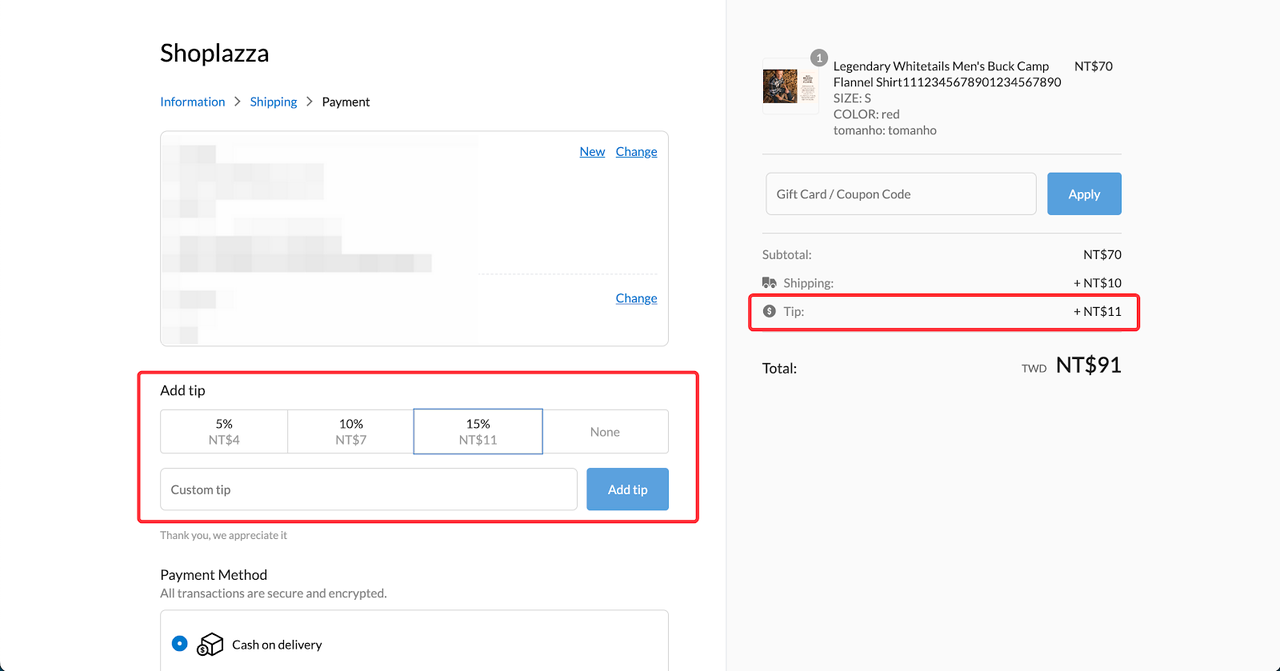The width and height of the screenshot is (1280, 671).
Task: Click the chevron before Payment breadcrumb
Action: point(310,102)
